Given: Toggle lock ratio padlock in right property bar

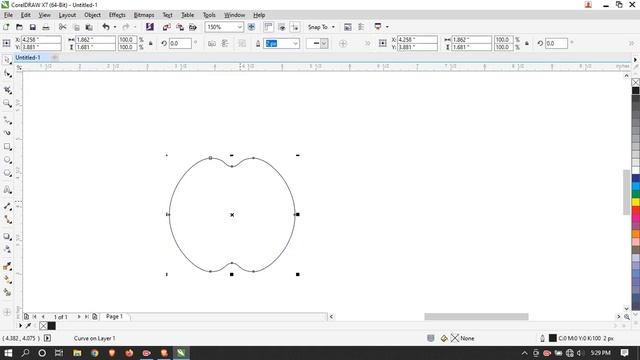Looking at the screenshot, I should [527, 43].
